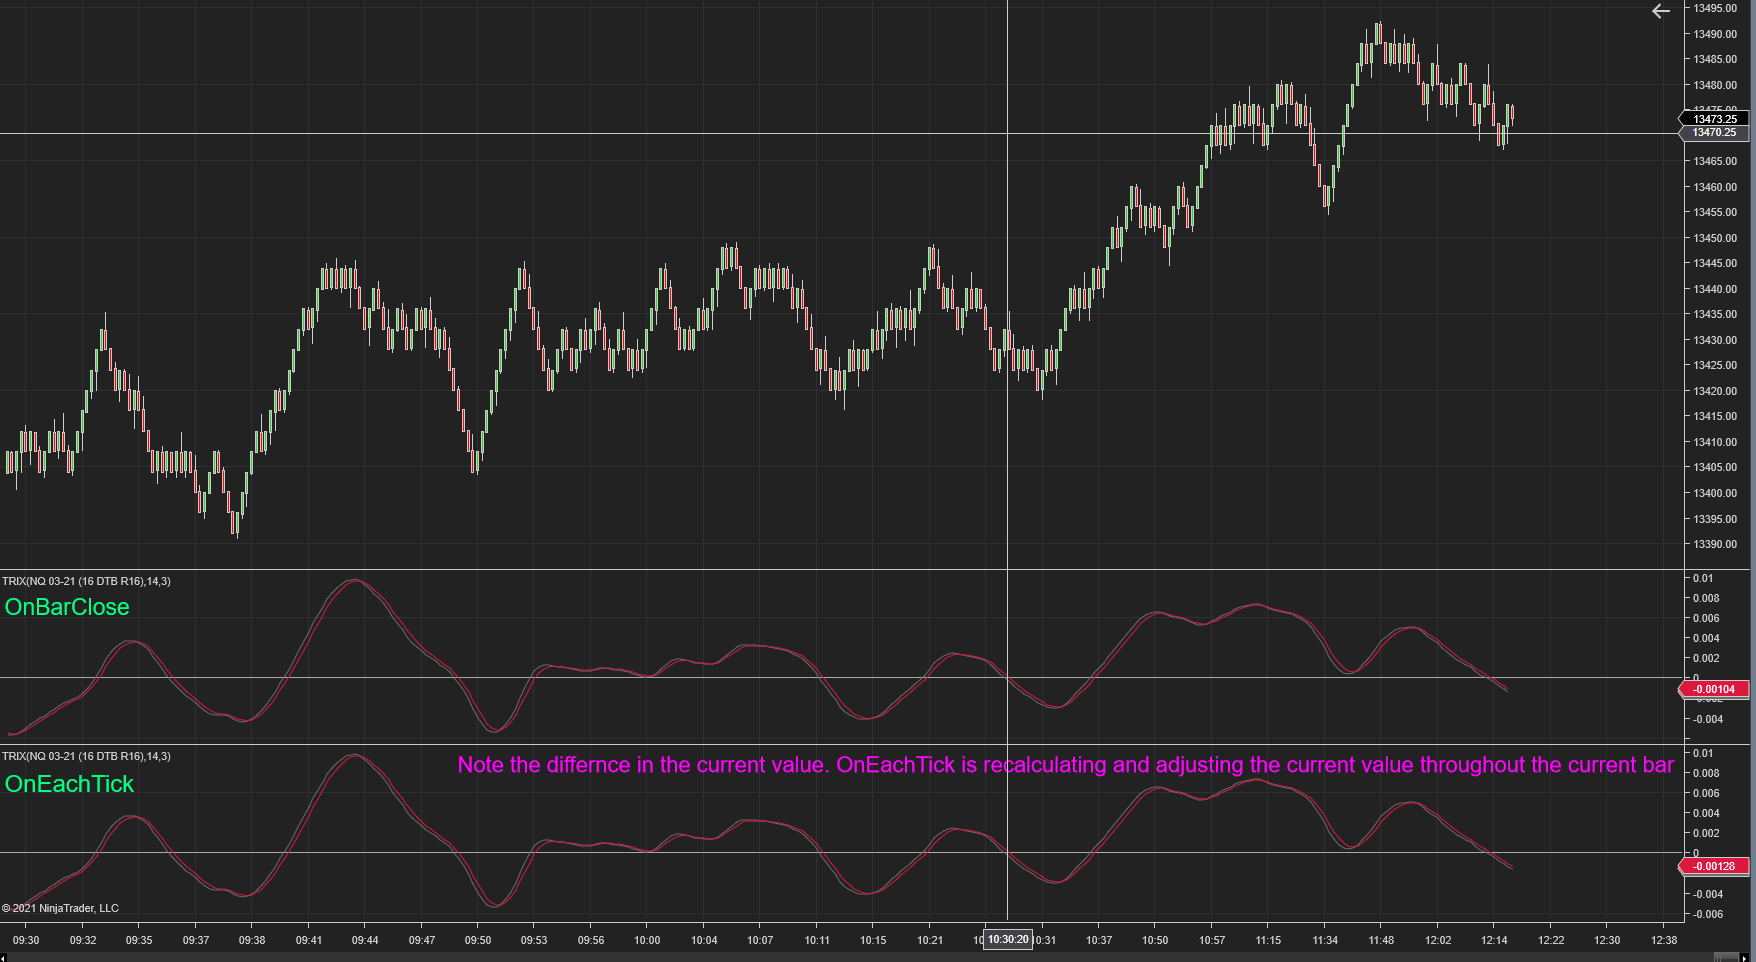Click the 13480.00 price axis label

(x=1715, y=85)
